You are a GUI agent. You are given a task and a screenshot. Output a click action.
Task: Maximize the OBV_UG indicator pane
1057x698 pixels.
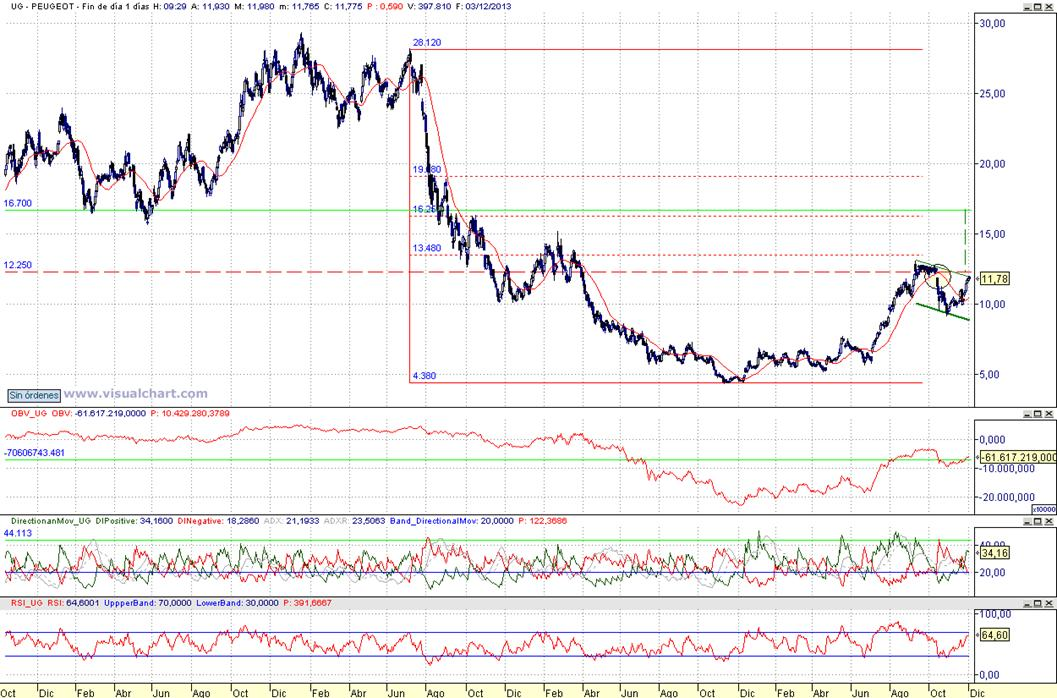pos(1038,413)
